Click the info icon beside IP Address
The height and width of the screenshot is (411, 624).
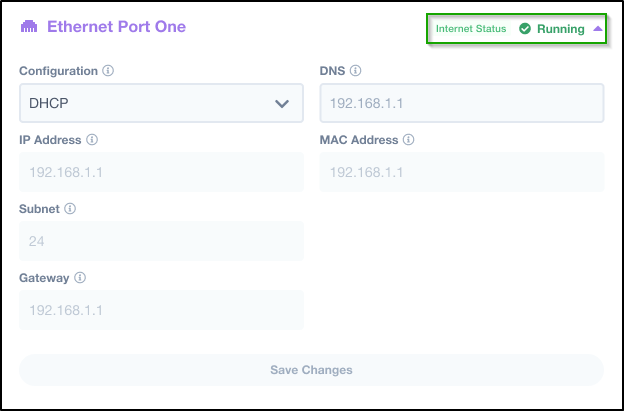click(92, 140)
